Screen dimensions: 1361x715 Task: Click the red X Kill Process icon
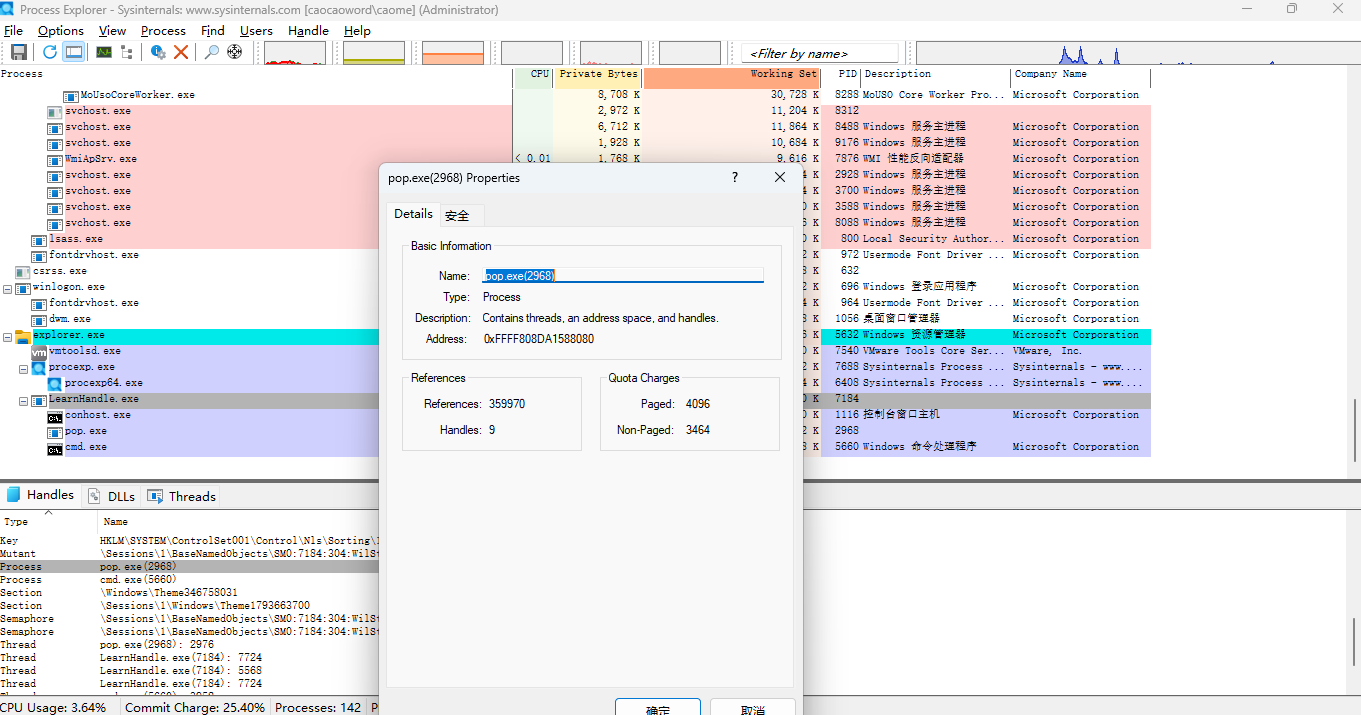tap(181, 52)
